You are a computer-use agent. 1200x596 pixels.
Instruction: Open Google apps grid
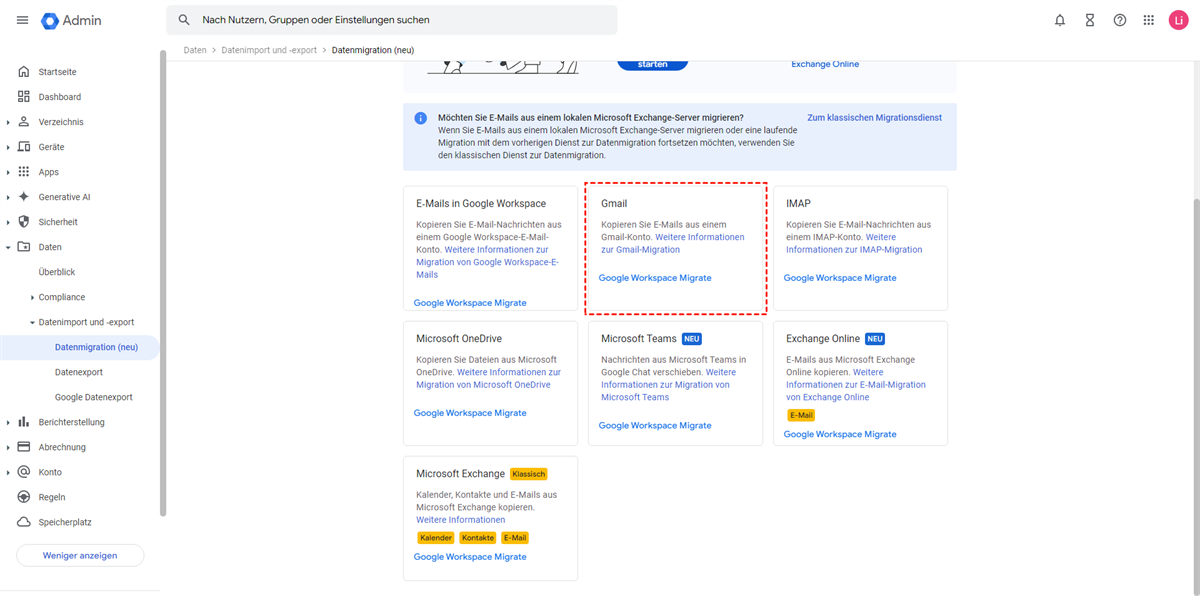pyautogui.click(x=1149, y=20)
